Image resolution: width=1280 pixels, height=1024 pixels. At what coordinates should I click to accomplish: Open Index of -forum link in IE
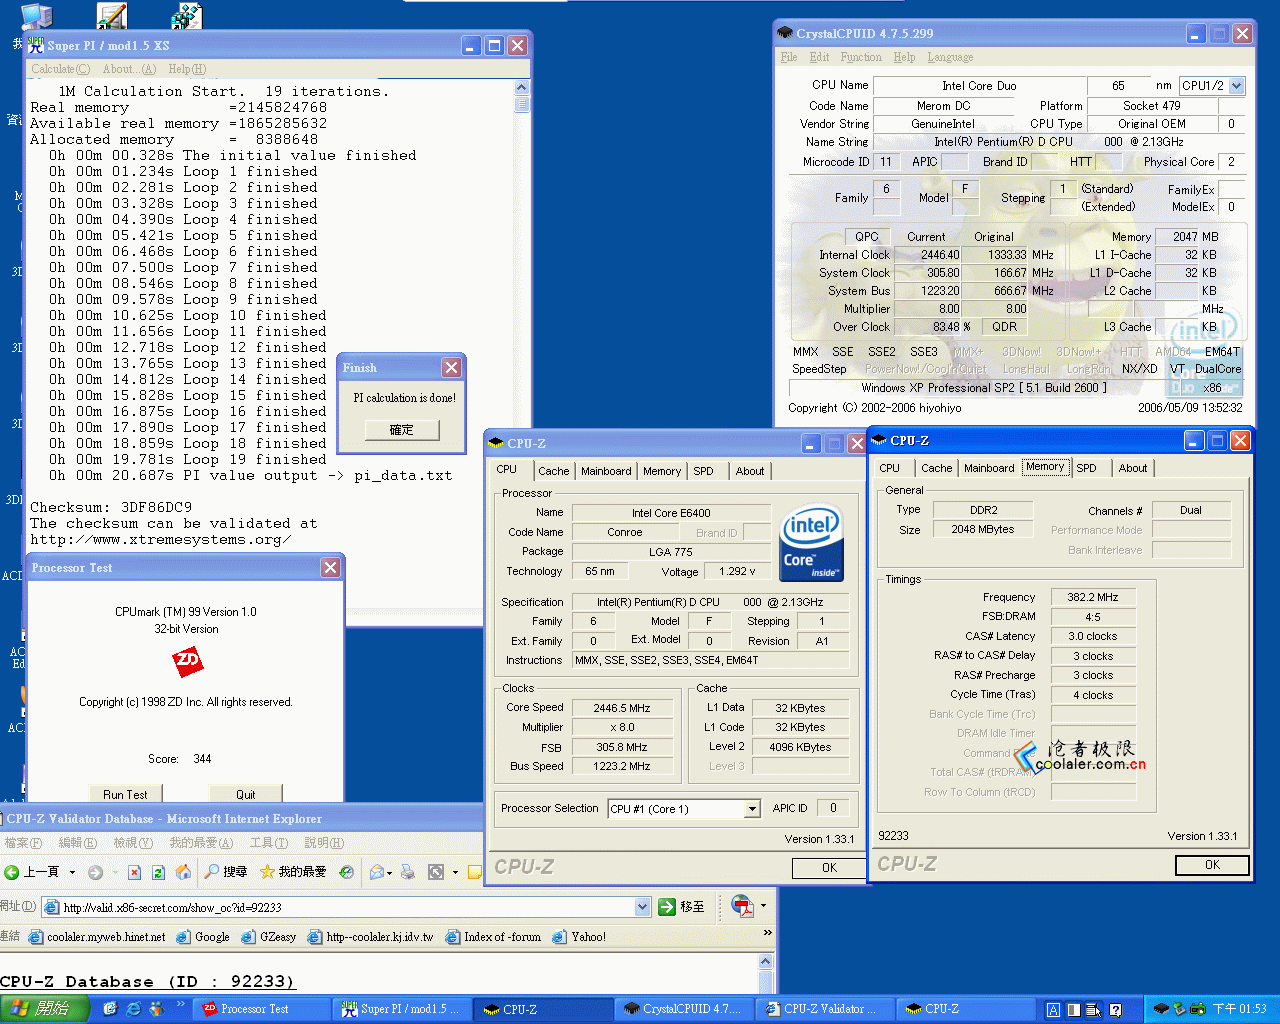coord(494,937)
